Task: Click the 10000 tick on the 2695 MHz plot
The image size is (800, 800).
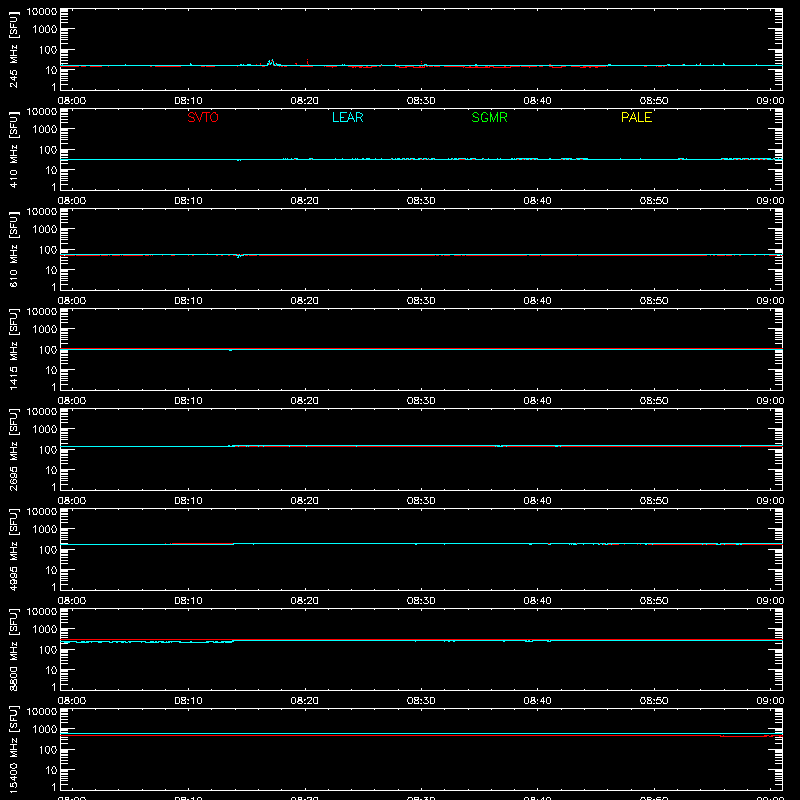Action: pyautogui.click(x=42, y=412)
